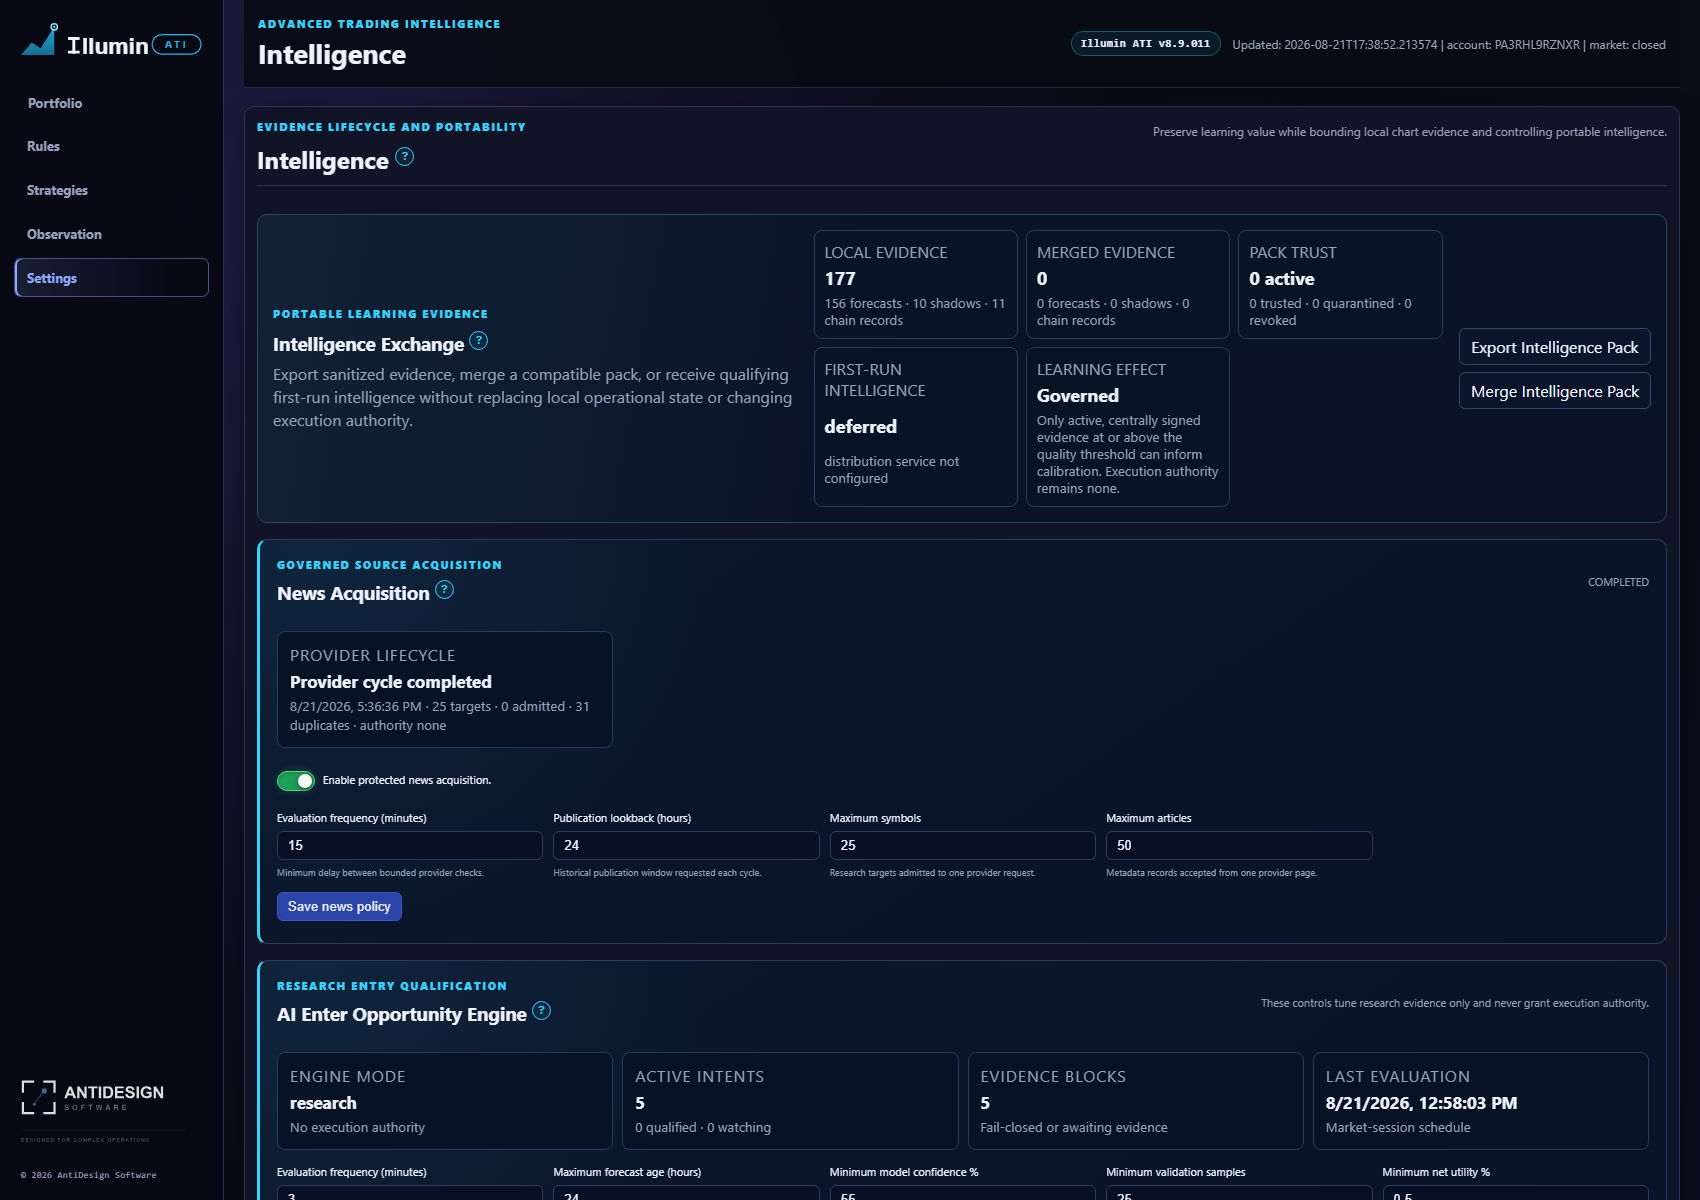Click Merge Intelligence Pack button
This screenshot has width=1700, height=1200.
click(x=1555, y=391)
